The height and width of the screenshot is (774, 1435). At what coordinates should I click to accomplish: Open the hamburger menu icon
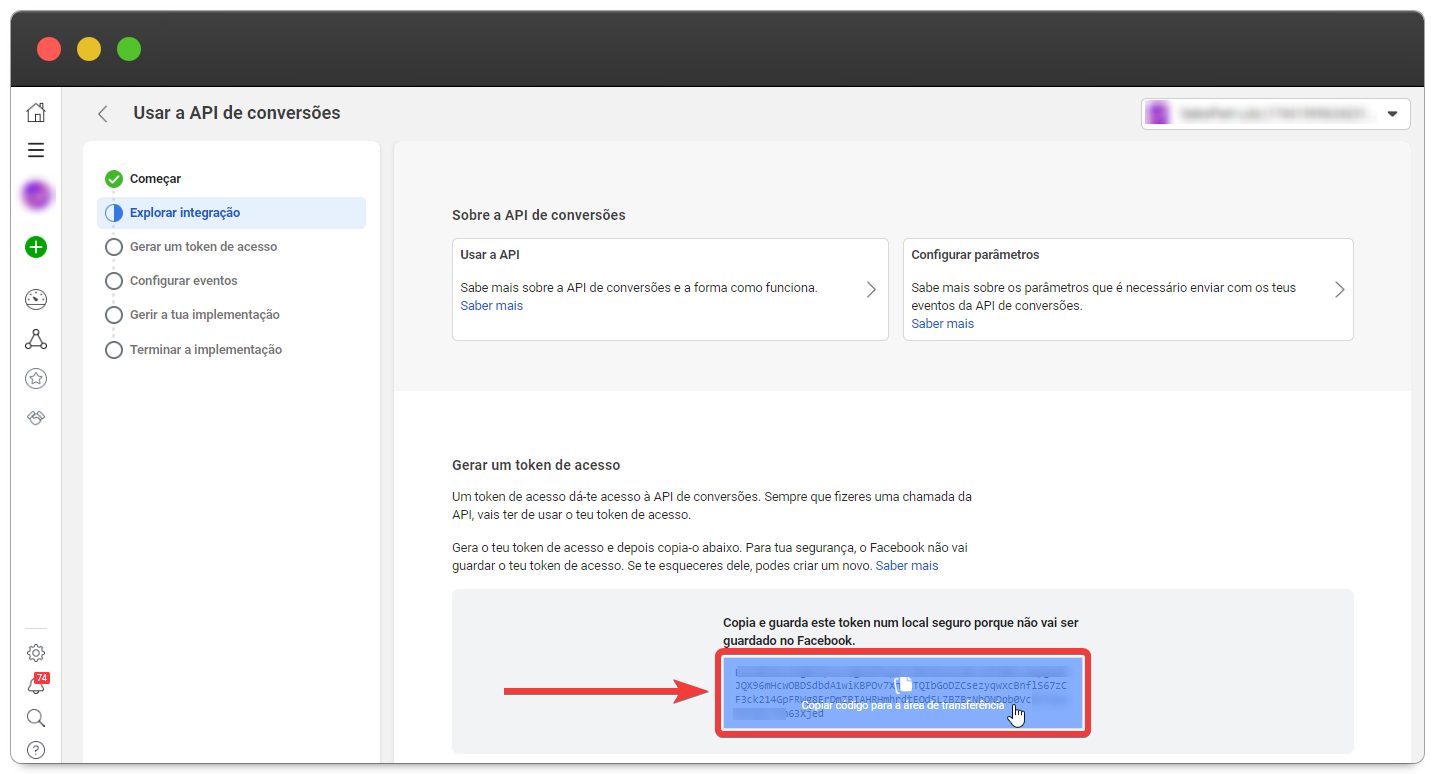coord(36,150)
